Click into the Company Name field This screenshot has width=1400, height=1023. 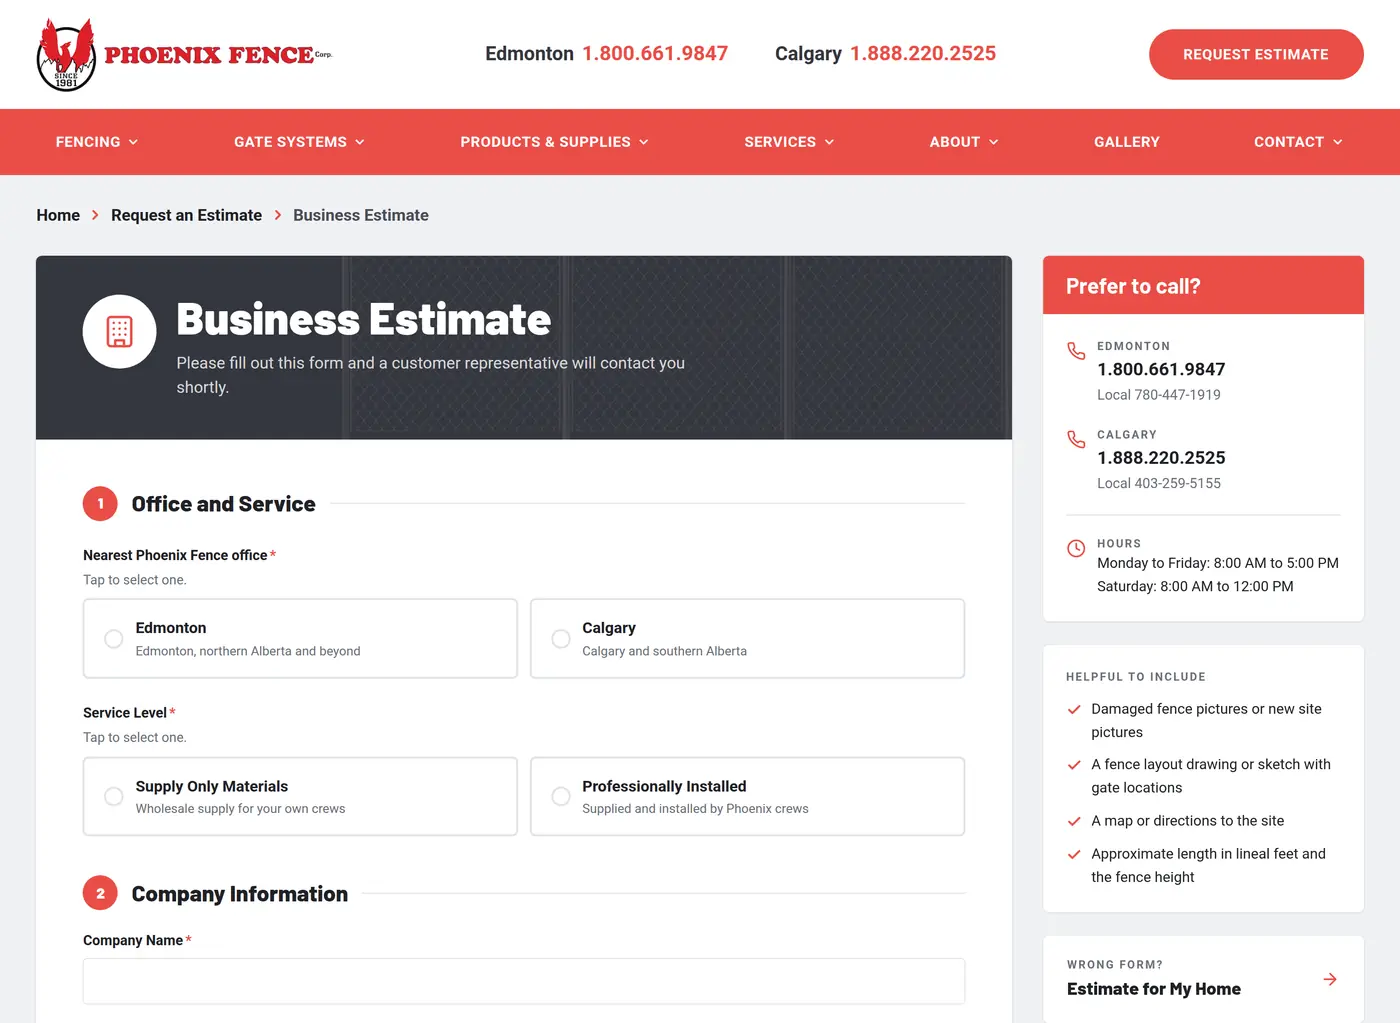[524, 981]
